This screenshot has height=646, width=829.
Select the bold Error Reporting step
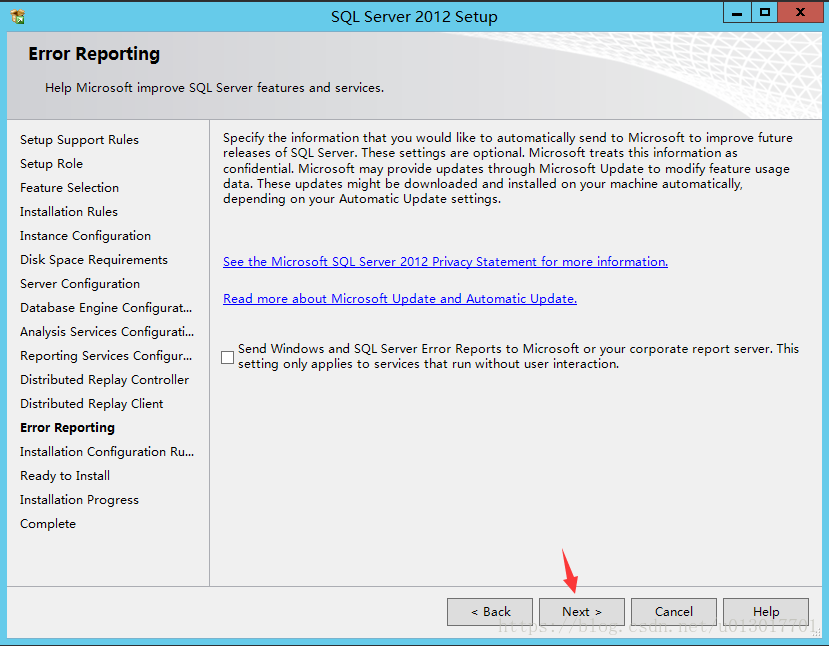[67, 428]
